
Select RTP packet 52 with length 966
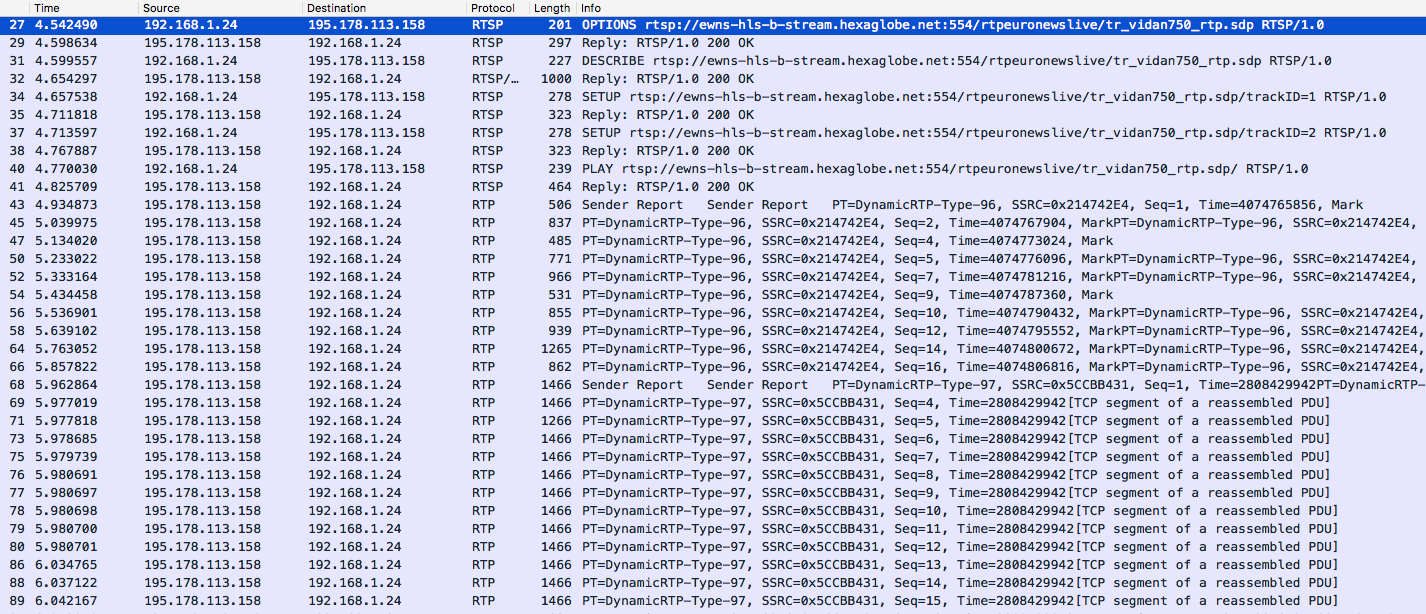click(713, 277)
